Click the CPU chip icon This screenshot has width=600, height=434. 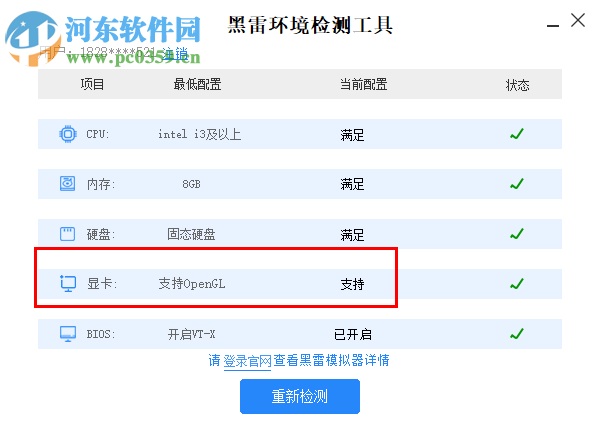pyautogui.click(x=68, y=134)
